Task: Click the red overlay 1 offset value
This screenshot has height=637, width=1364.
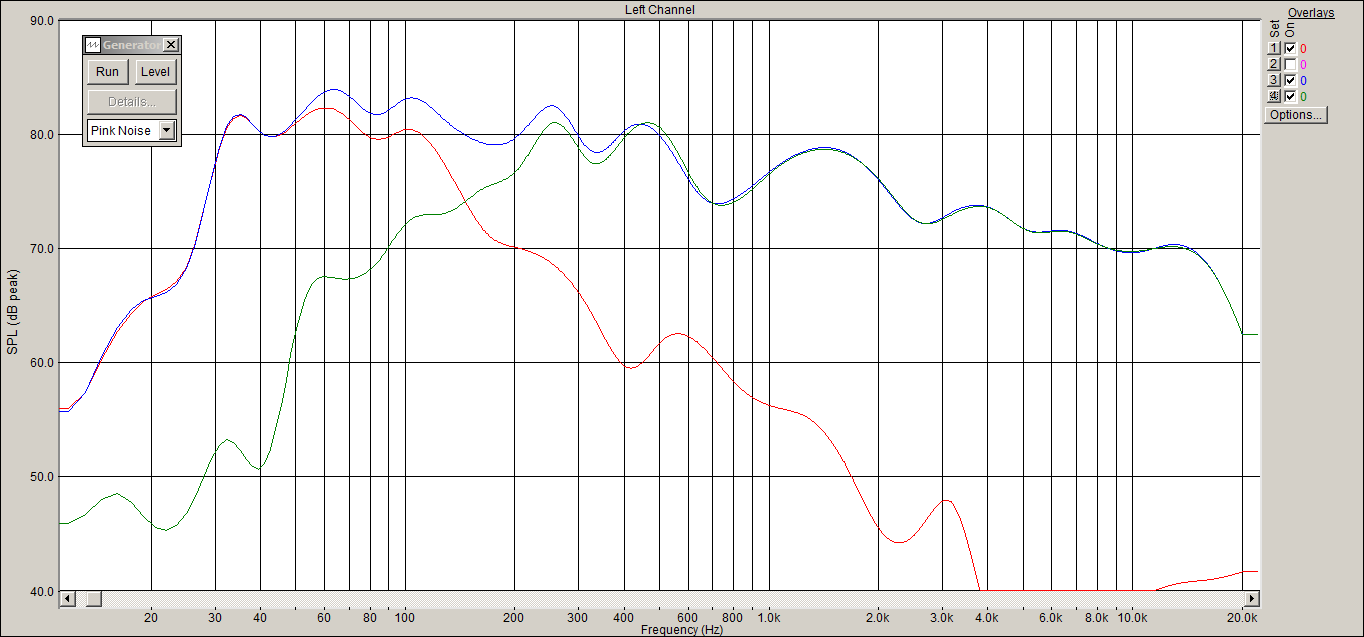Action: coord(1303,48)
